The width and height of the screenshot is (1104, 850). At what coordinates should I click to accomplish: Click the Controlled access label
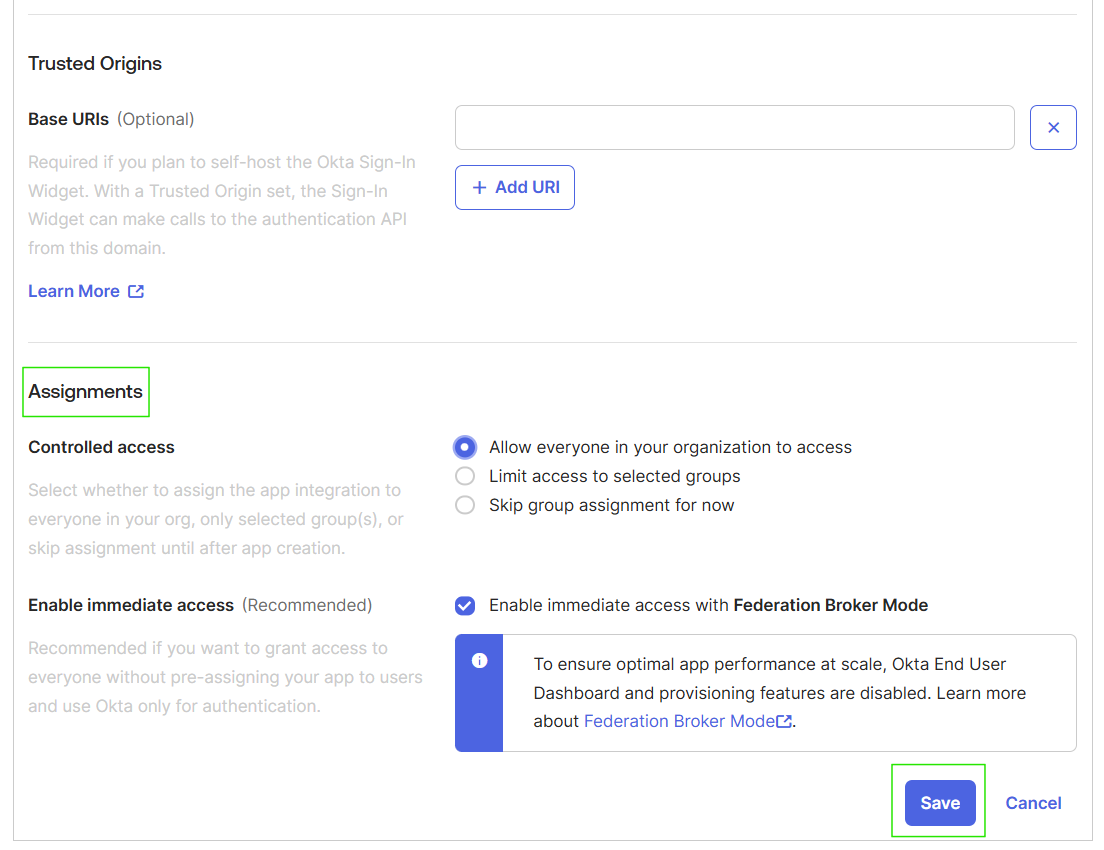pyautogui.click(x=101, y=447)
